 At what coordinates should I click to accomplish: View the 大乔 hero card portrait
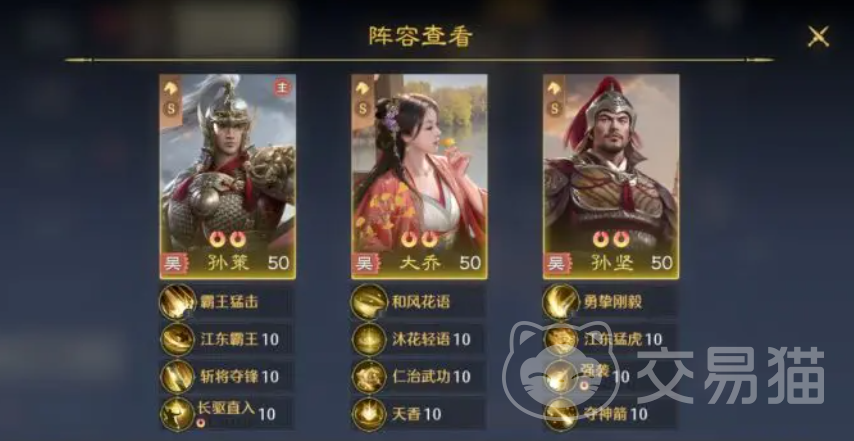point(419,176)
